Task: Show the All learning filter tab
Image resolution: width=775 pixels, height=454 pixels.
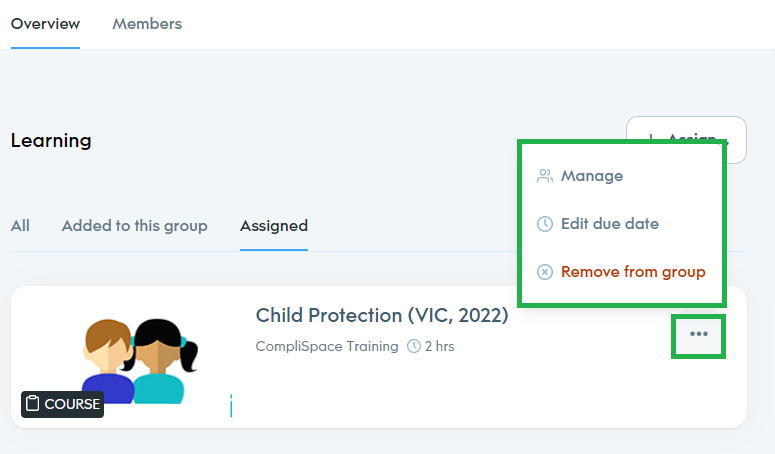Action: [20, 226]
